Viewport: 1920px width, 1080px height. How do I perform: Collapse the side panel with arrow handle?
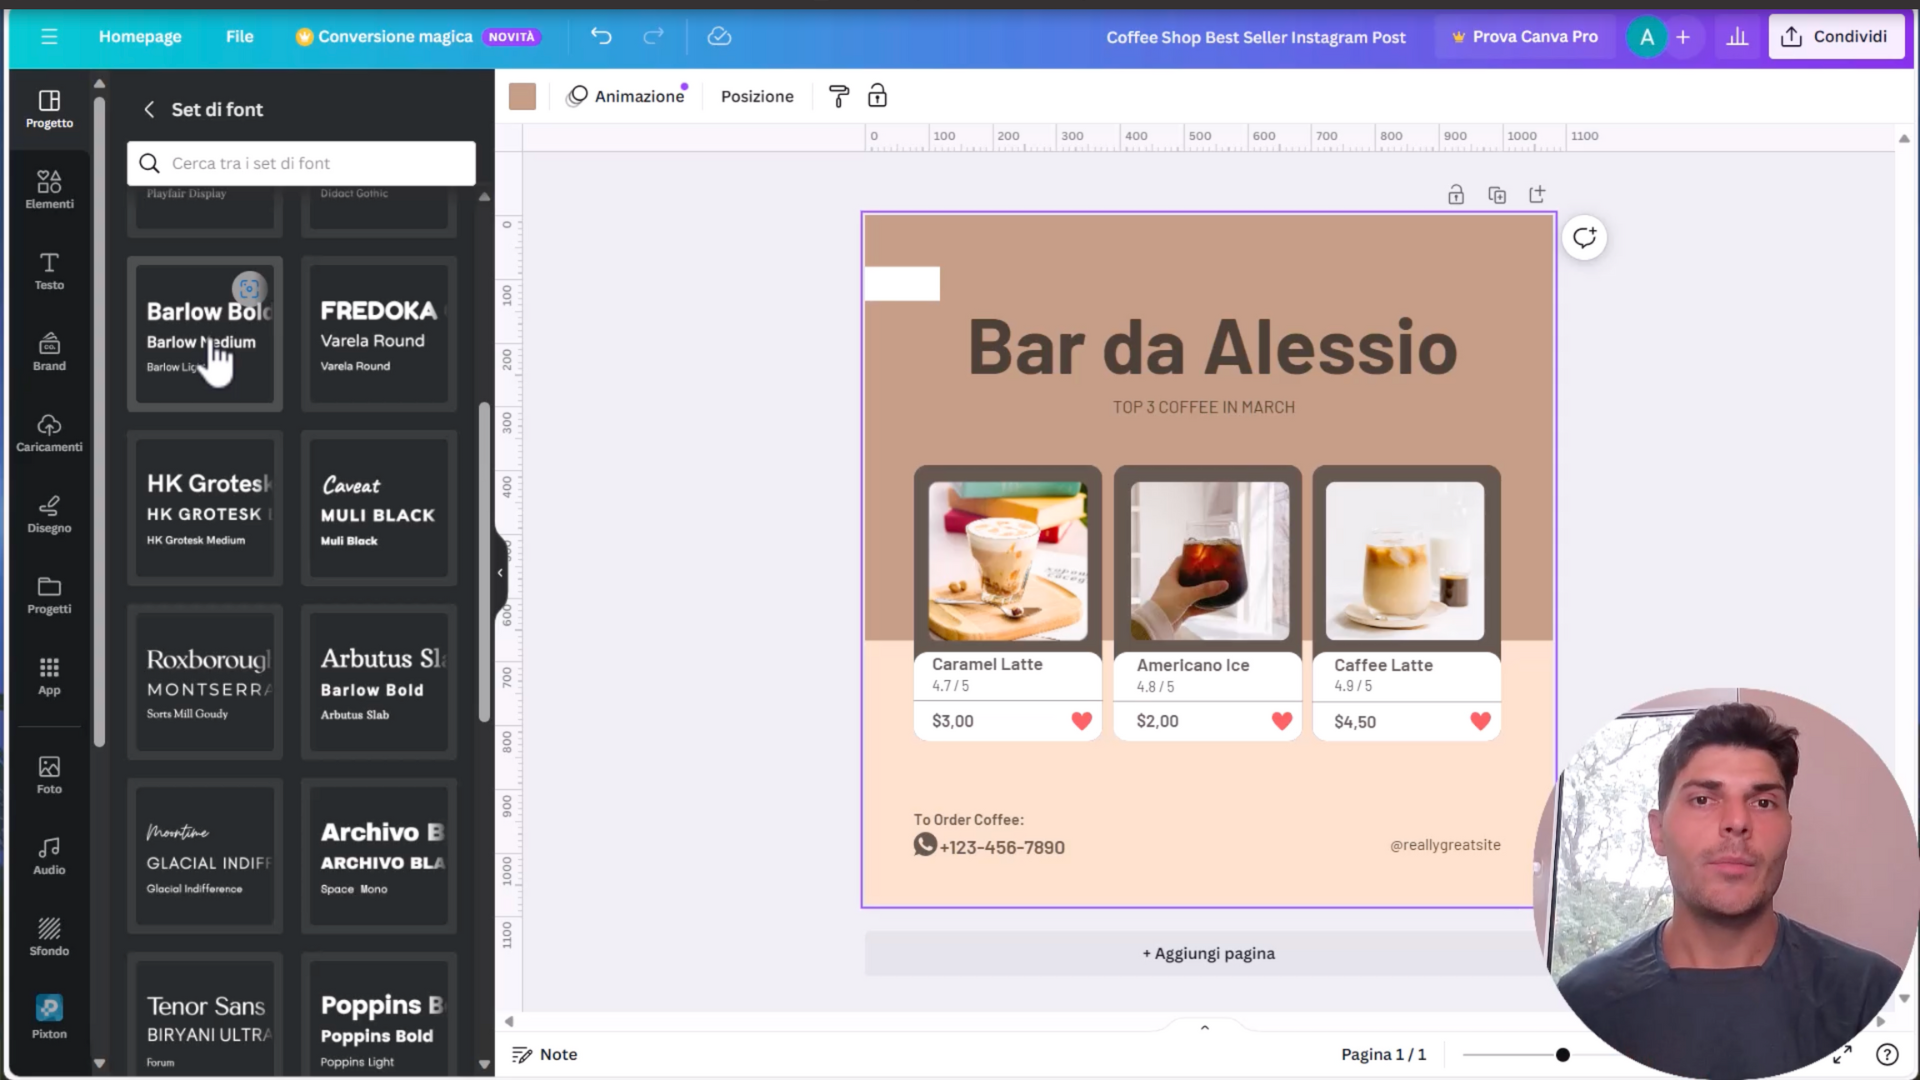coord(500,573)
